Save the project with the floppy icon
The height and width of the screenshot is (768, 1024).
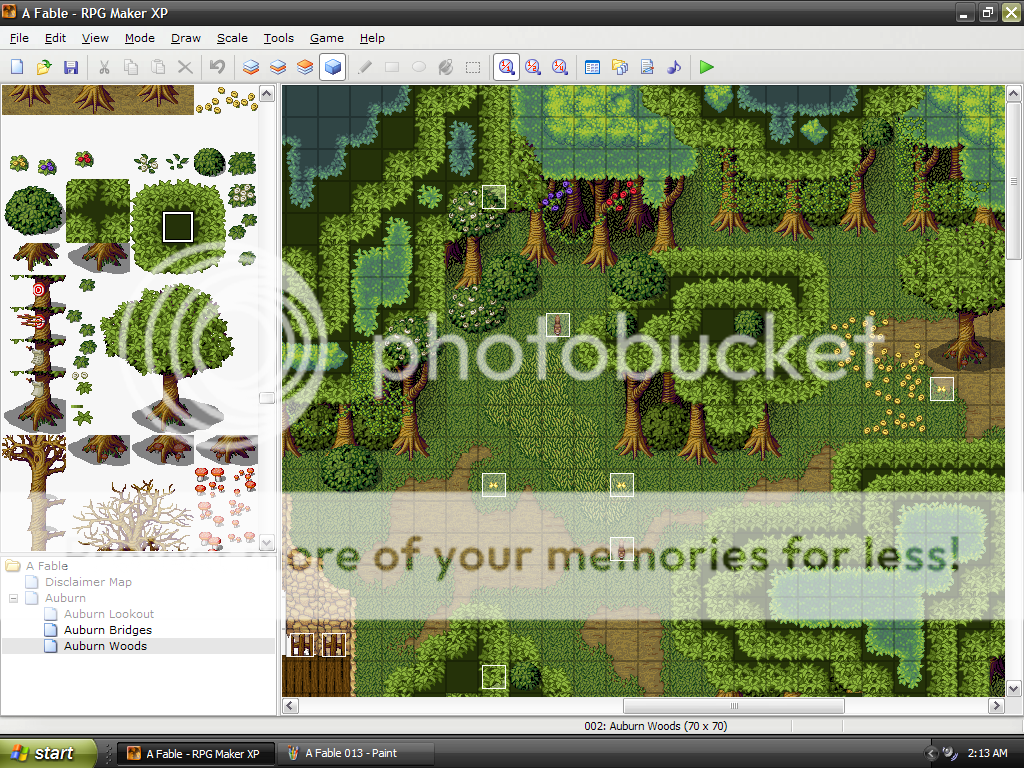point(71,67)
